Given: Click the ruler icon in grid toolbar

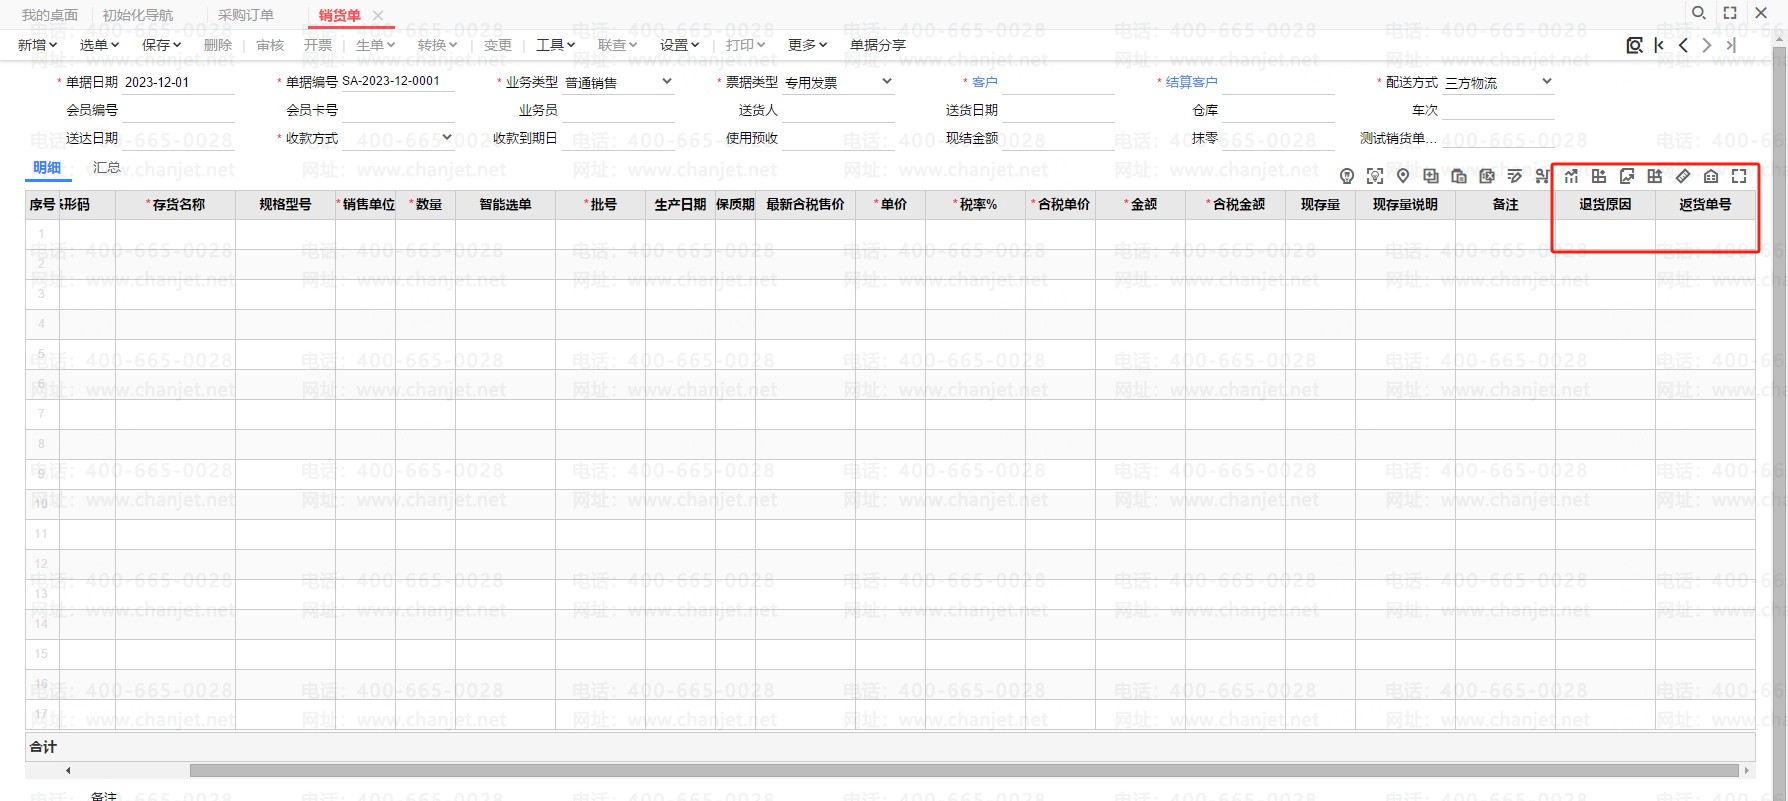Looking at the screenshot, I should pos(1683,176).
